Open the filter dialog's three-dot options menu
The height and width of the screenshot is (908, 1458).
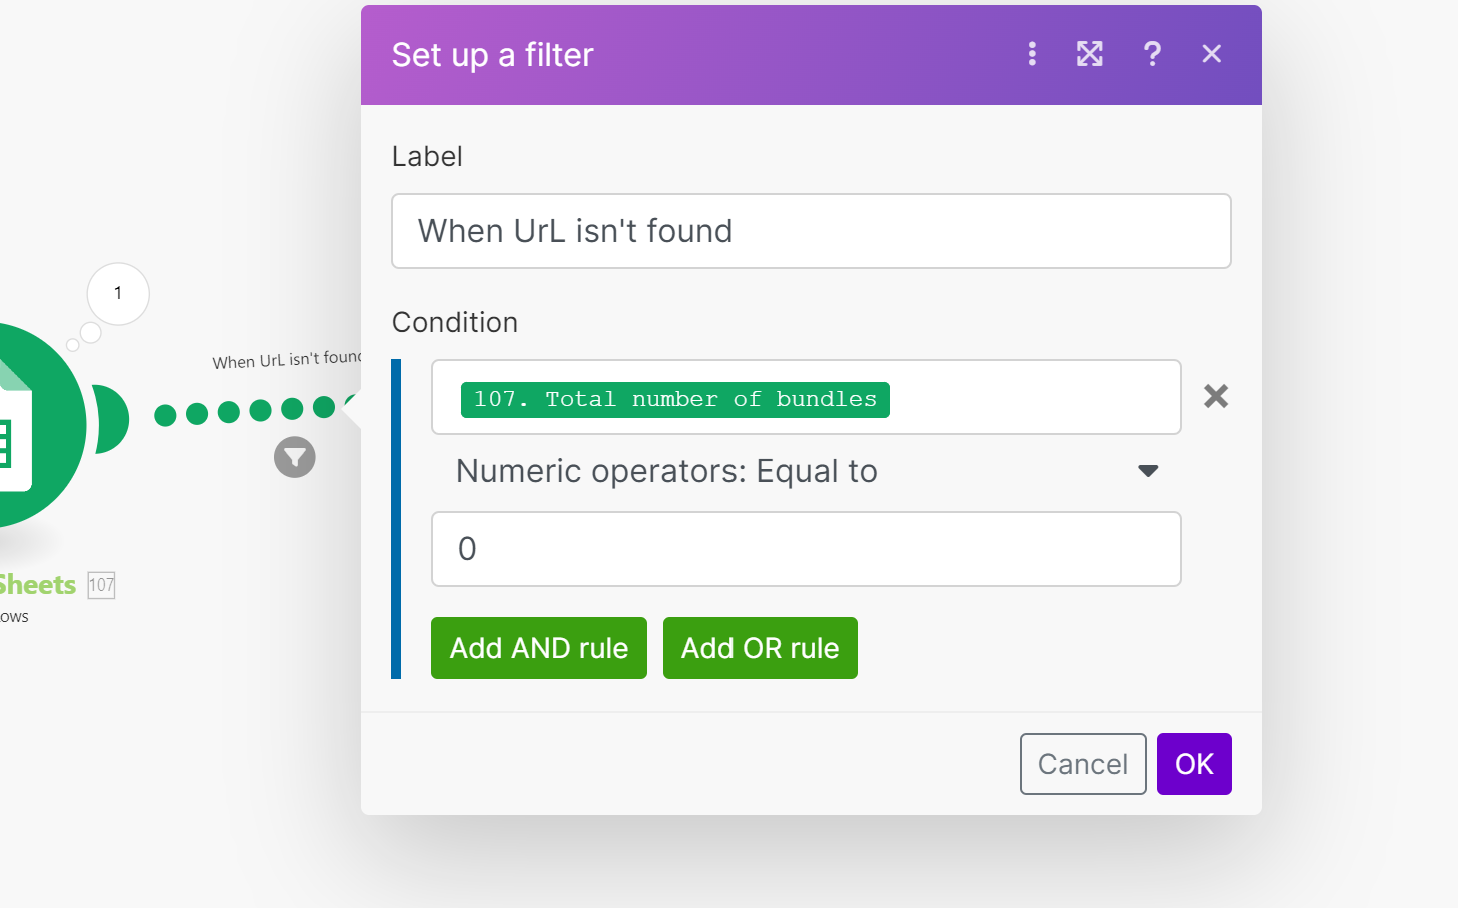pos(1032,54)
